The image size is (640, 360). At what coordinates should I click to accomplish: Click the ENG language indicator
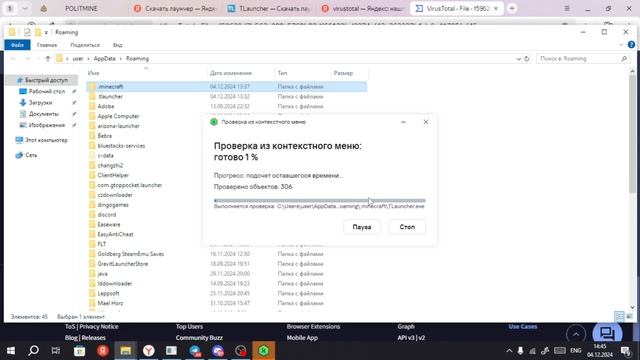576,351
